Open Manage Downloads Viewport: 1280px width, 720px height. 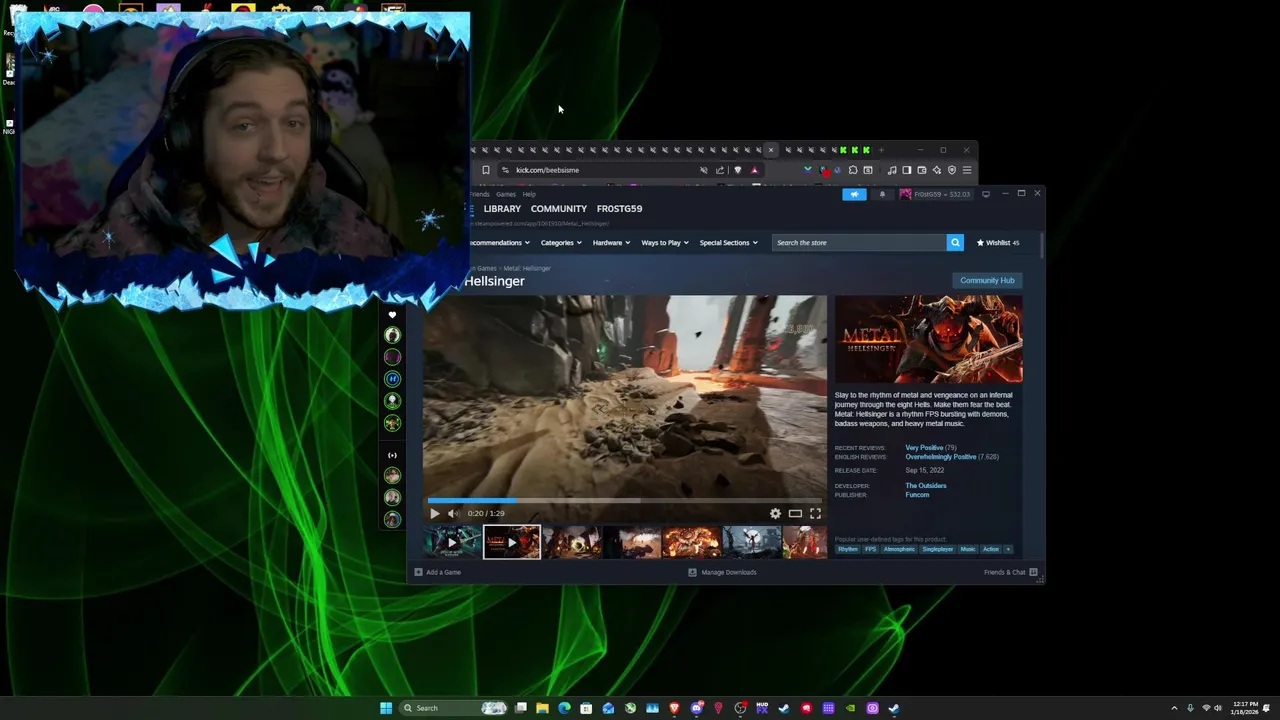click(x=722, y=572)
